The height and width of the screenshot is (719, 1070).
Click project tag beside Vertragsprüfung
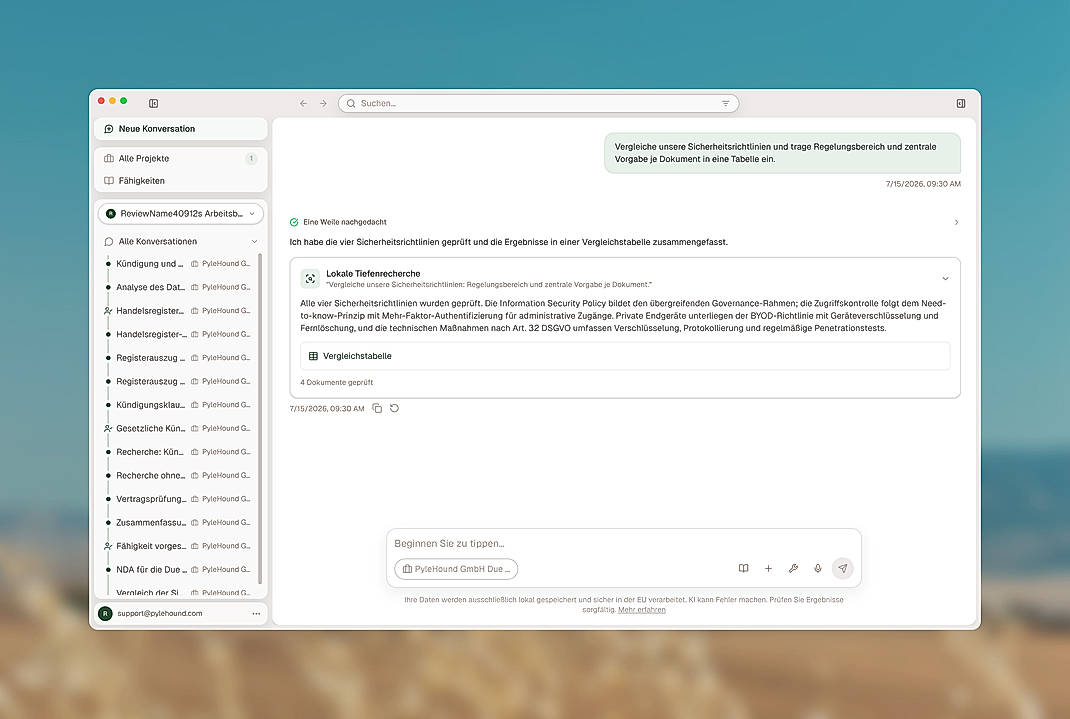(x=220, y=499)
